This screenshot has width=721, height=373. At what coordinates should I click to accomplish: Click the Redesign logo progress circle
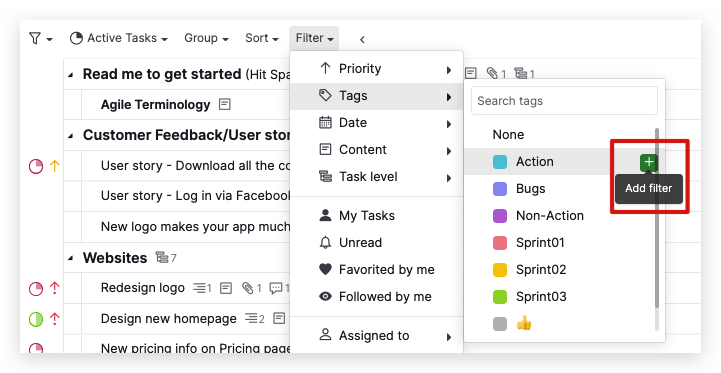[36, 289]
